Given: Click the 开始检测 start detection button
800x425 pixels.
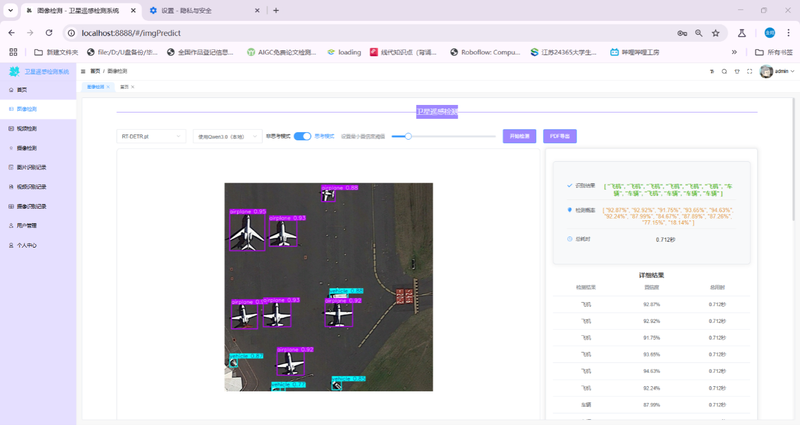Looking at the screenshot, I should [519, 136].
